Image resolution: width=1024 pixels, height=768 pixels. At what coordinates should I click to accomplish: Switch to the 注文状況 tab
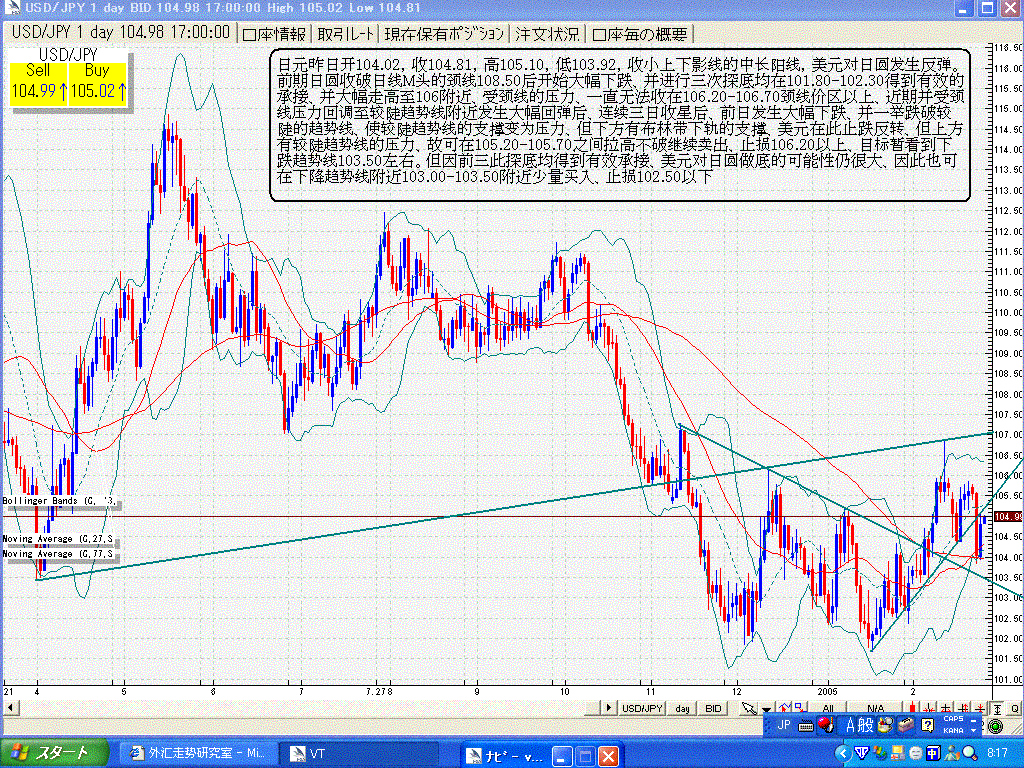tap(547, 32)
